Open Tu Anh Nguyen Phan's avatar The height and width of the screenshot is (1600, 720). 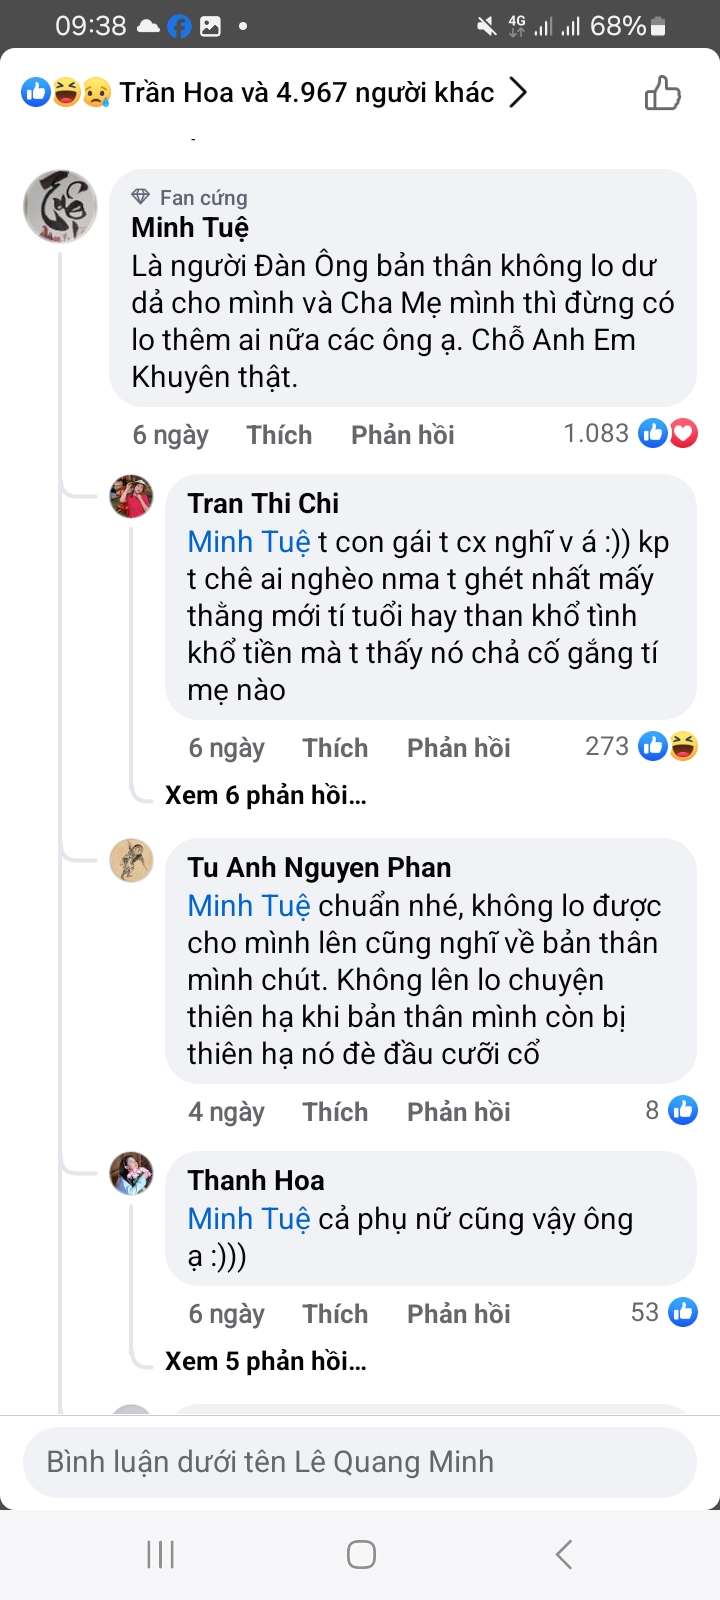tap(131, 861)
